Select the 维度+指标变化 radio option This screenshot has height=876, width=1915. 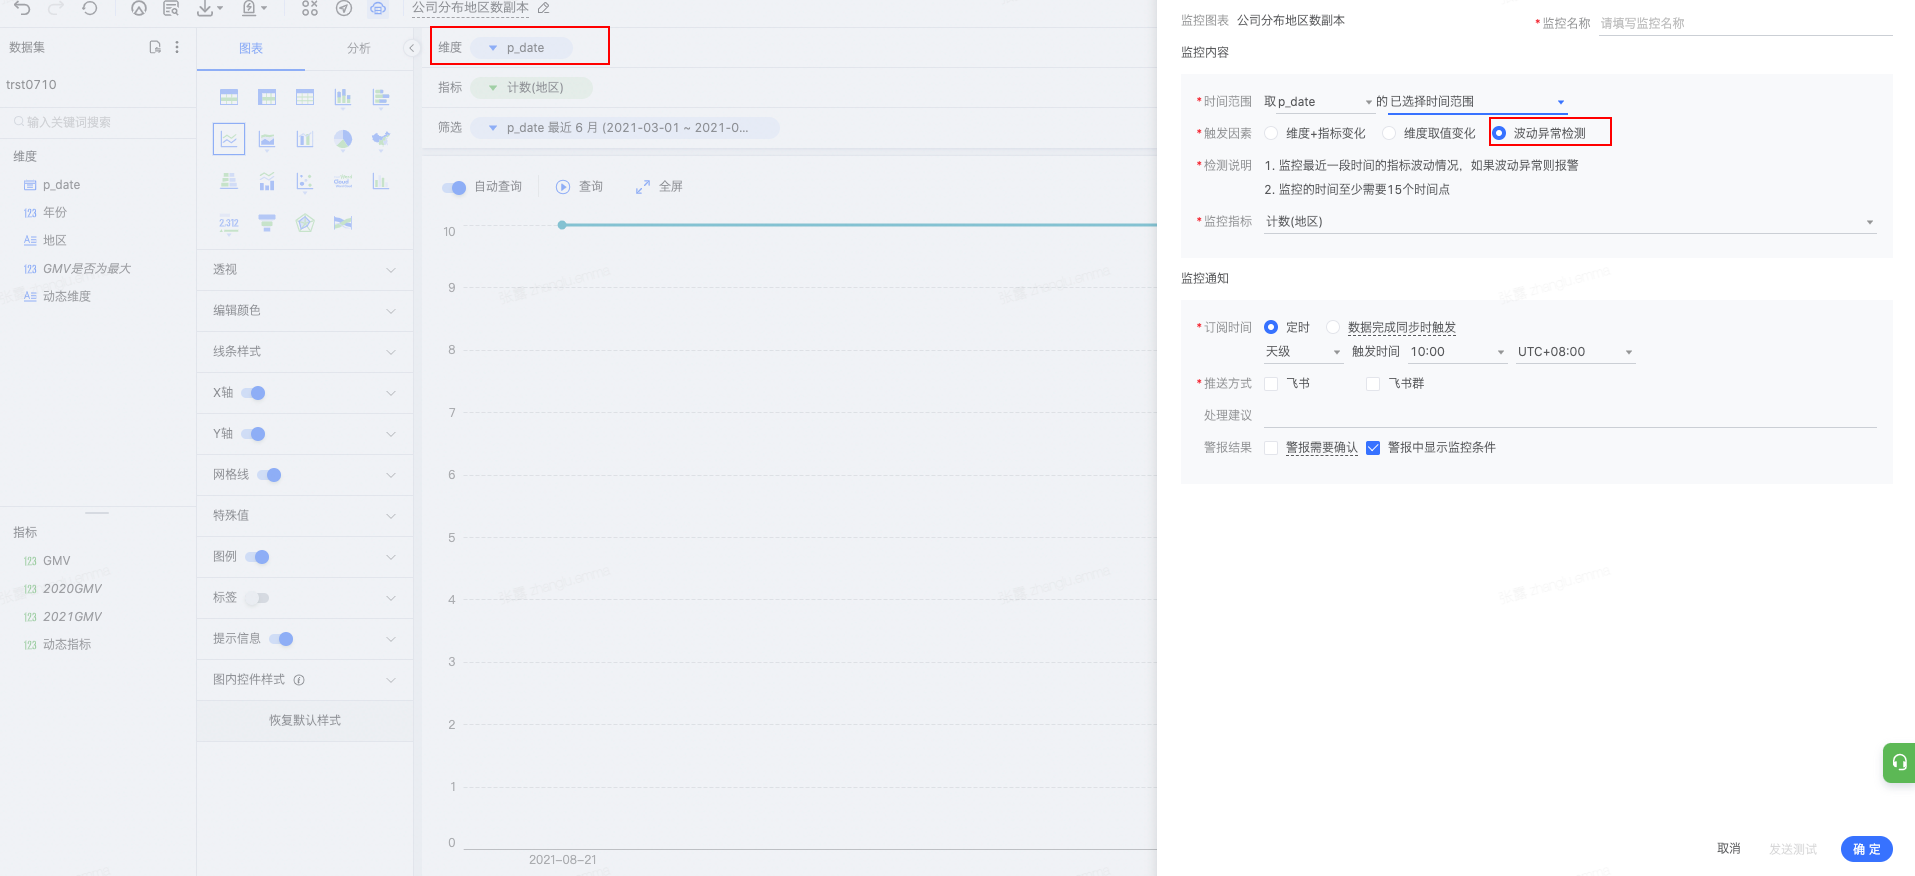(1271, 133)
